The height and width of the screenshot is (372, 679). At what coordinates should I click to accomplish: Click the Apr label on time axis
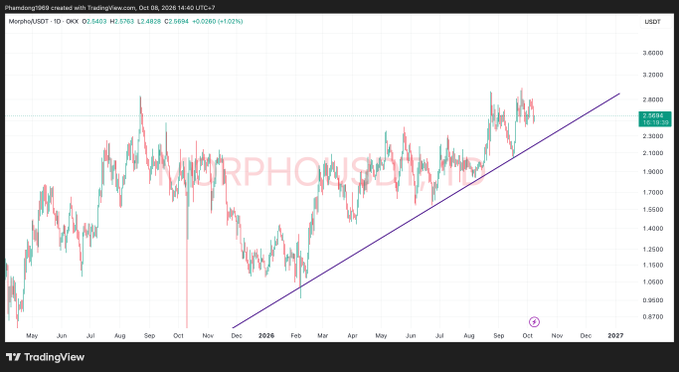click(x=352, y=336)
